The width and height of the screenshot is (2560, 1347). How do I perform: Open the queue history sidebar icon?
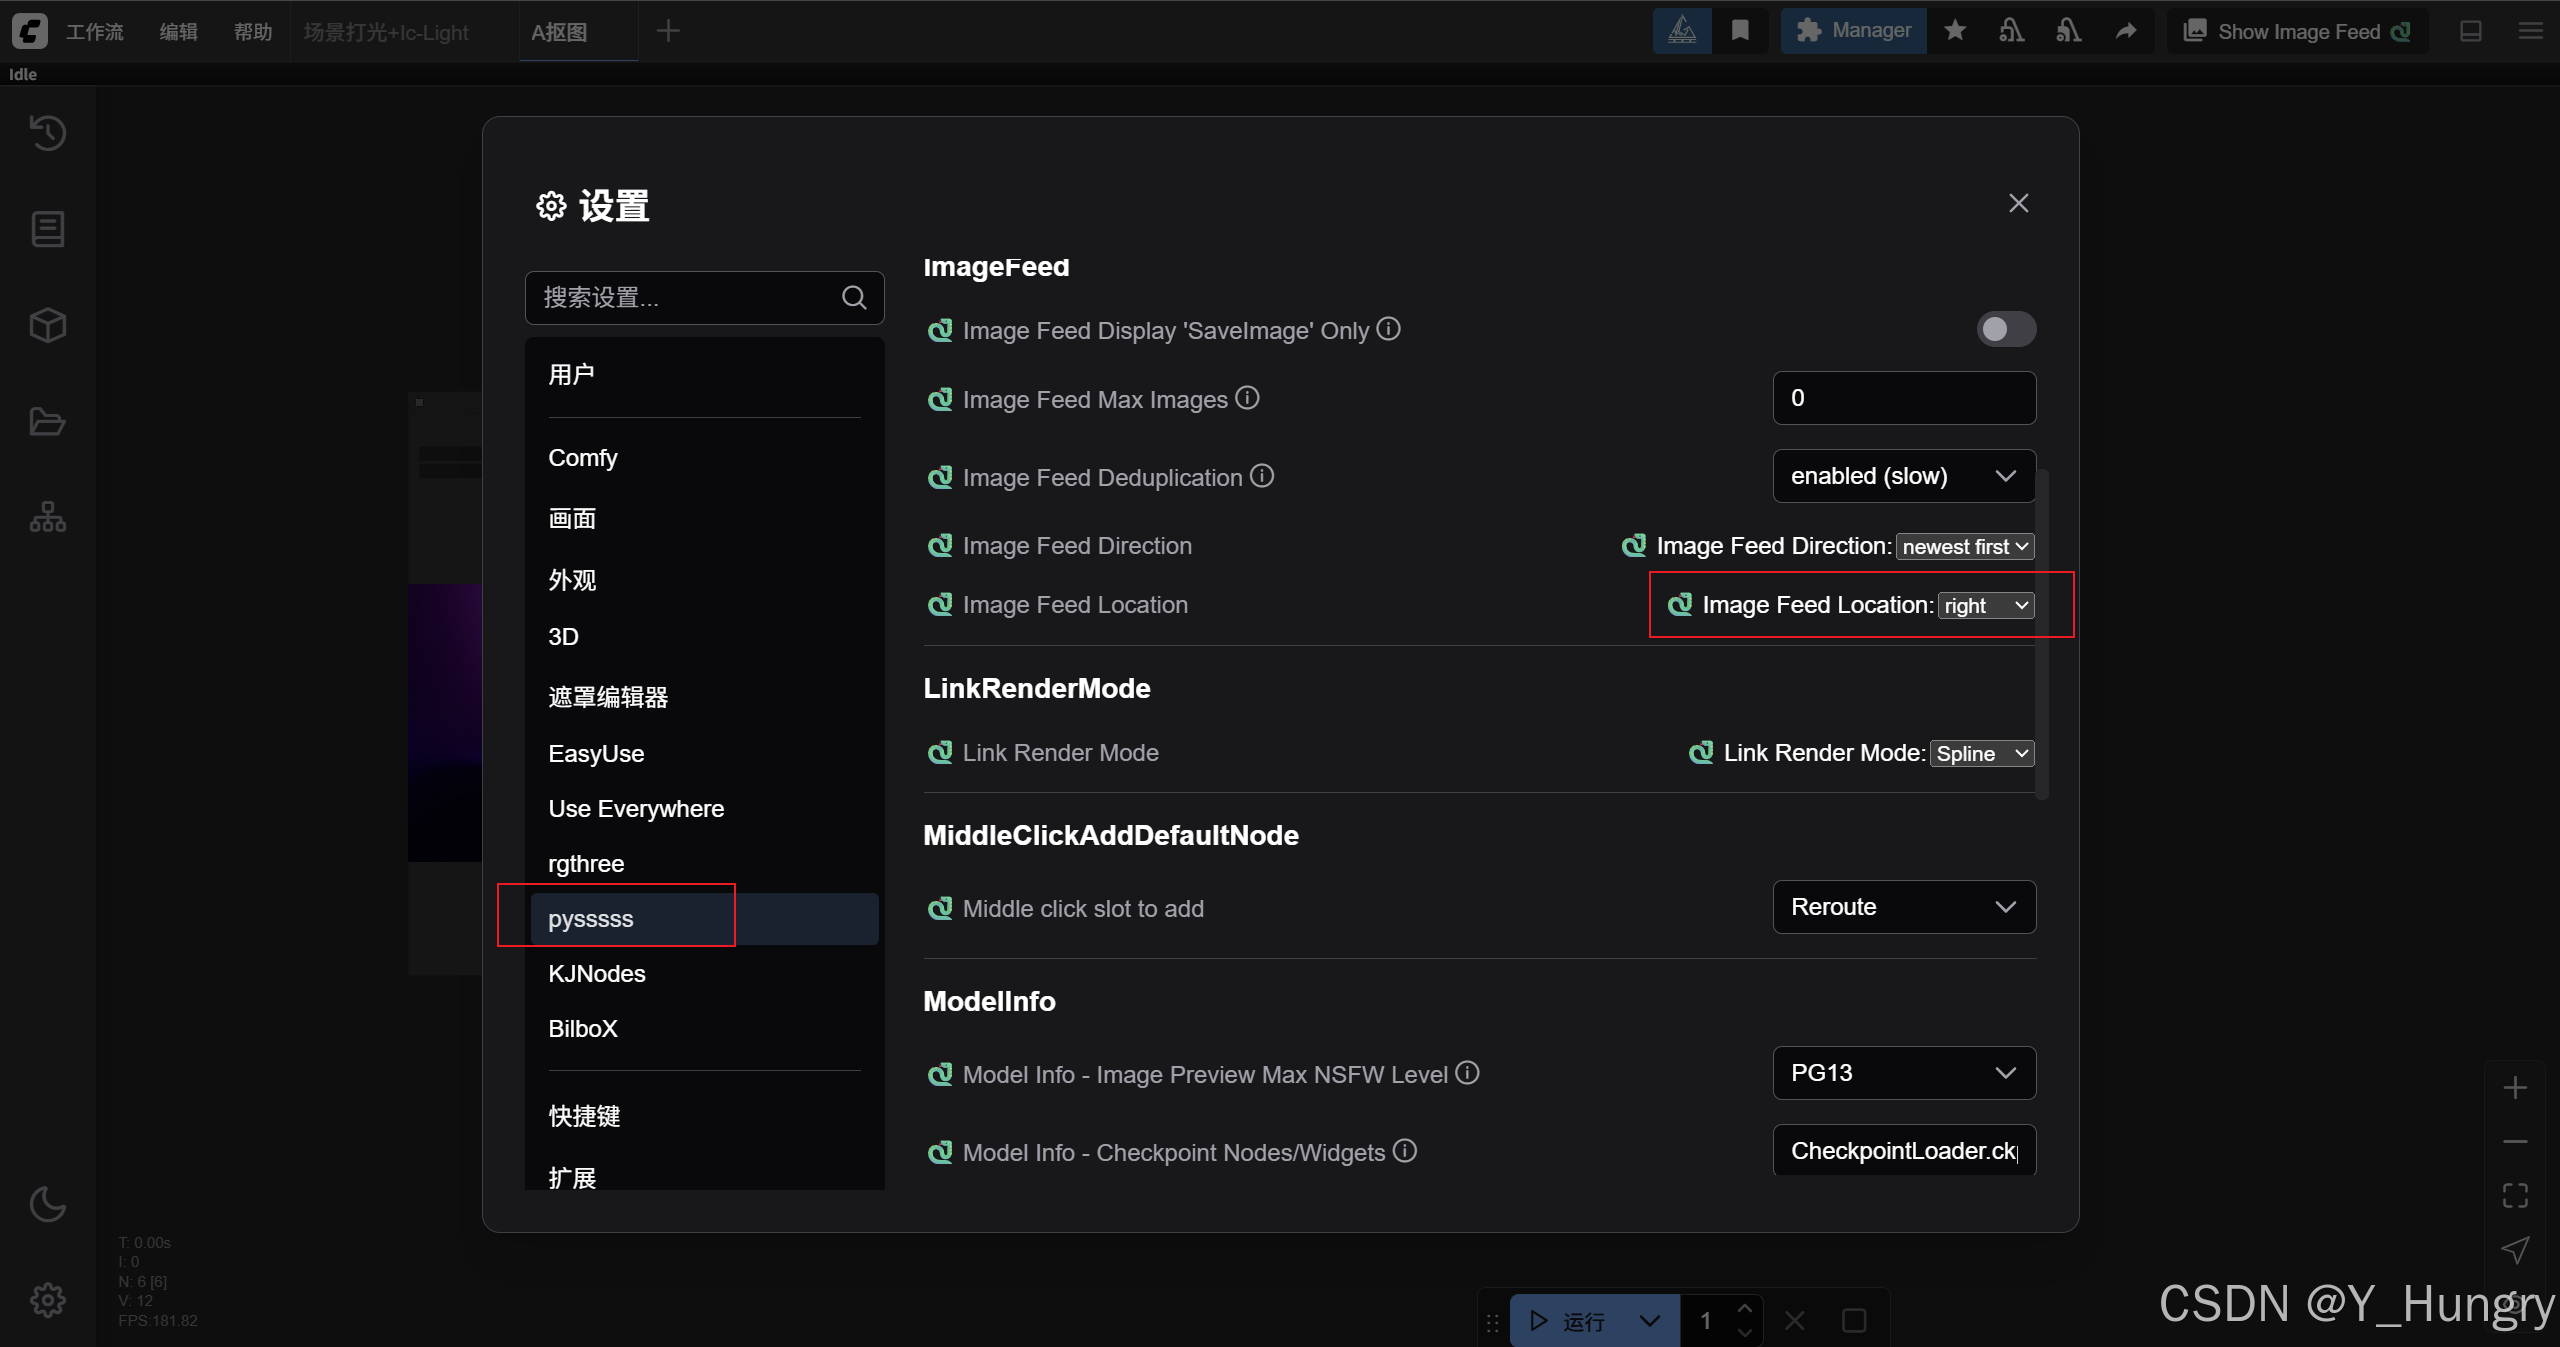(x=47, y=133)
